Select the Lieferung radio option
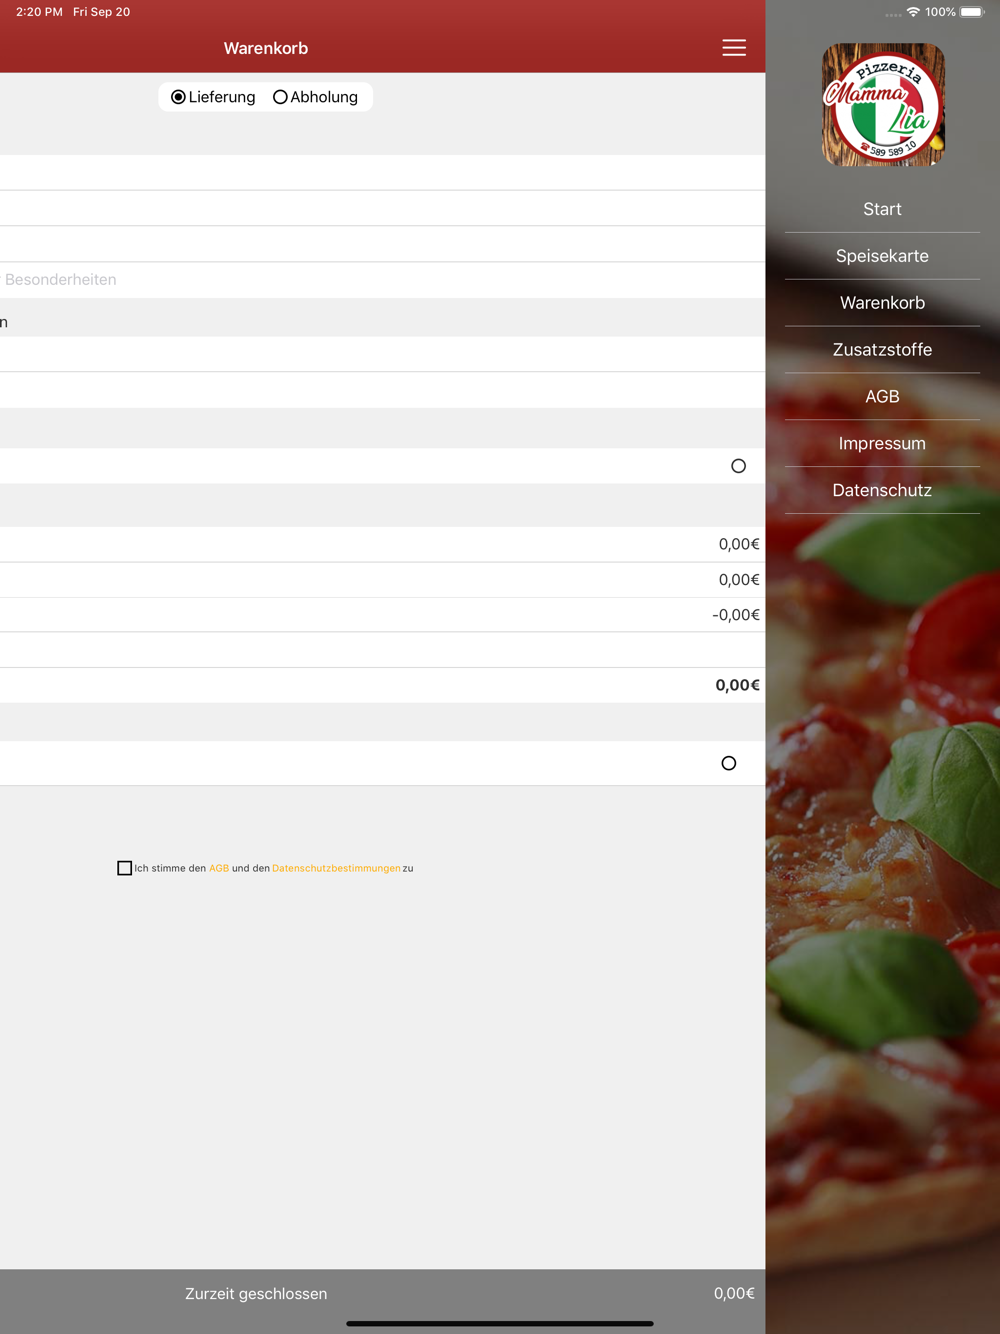Image resolution: width=1000 pixels, height=1334 pixels. coord(213,97)
